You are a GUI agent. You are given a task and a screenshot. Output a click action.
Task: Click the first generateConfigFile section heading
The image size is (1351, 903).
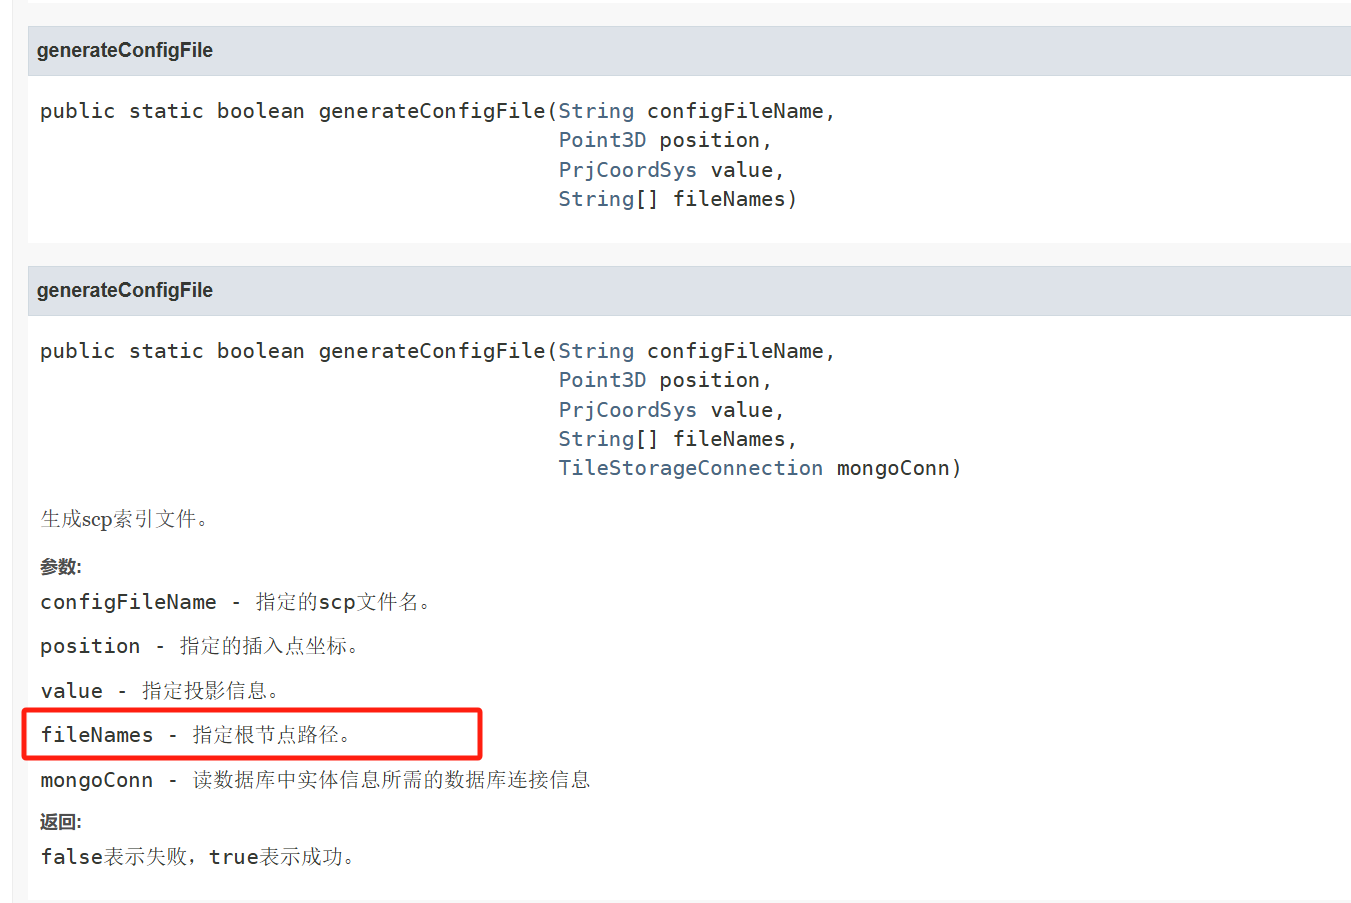pos(125,50)
